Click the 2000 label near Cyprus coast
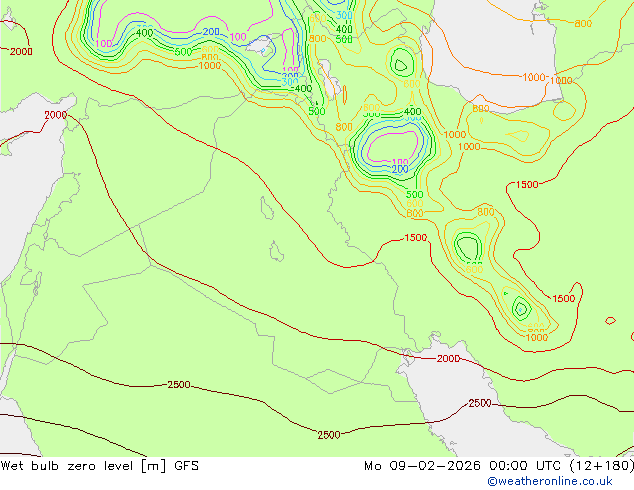This screenshot has width=634, height=490. [x=55, y=115]
